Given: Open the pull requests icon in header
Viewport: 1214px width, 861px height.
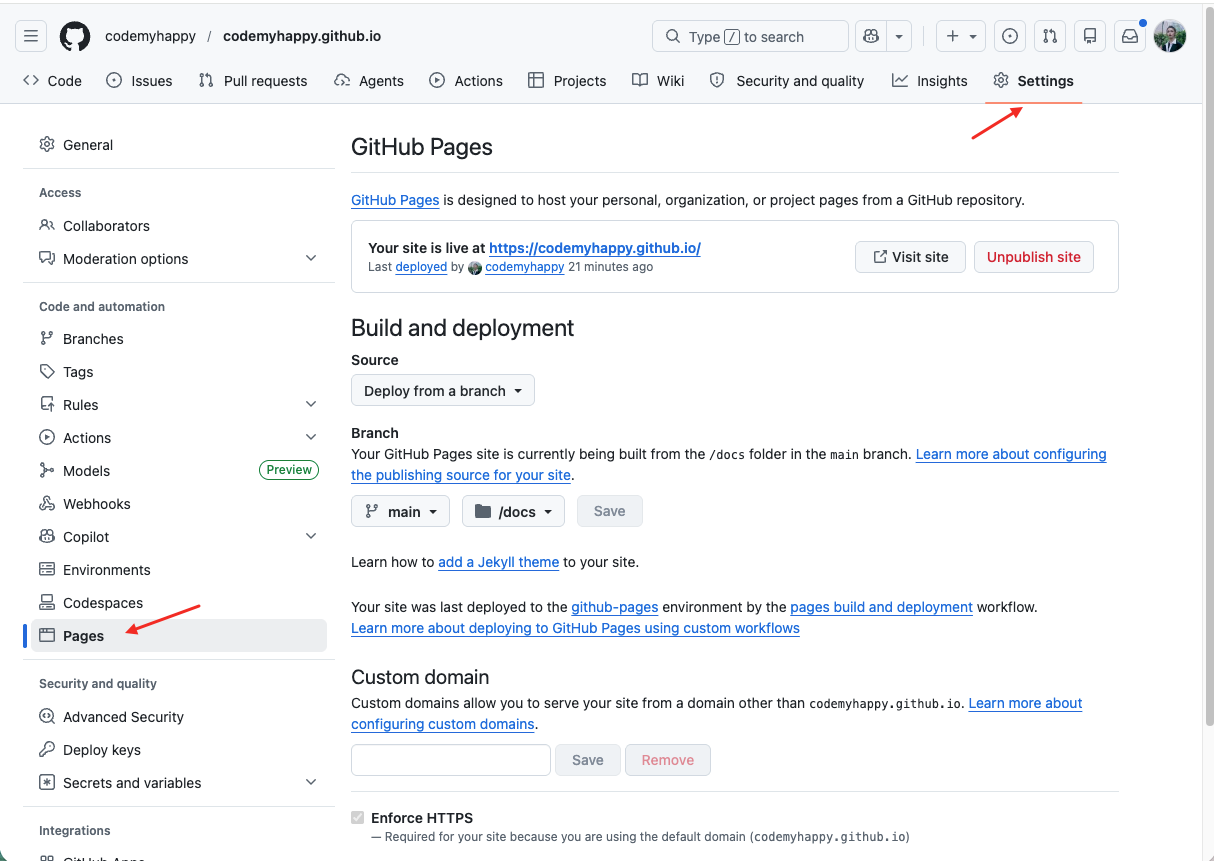Looking at the screenshot, I should [1050, 36].
